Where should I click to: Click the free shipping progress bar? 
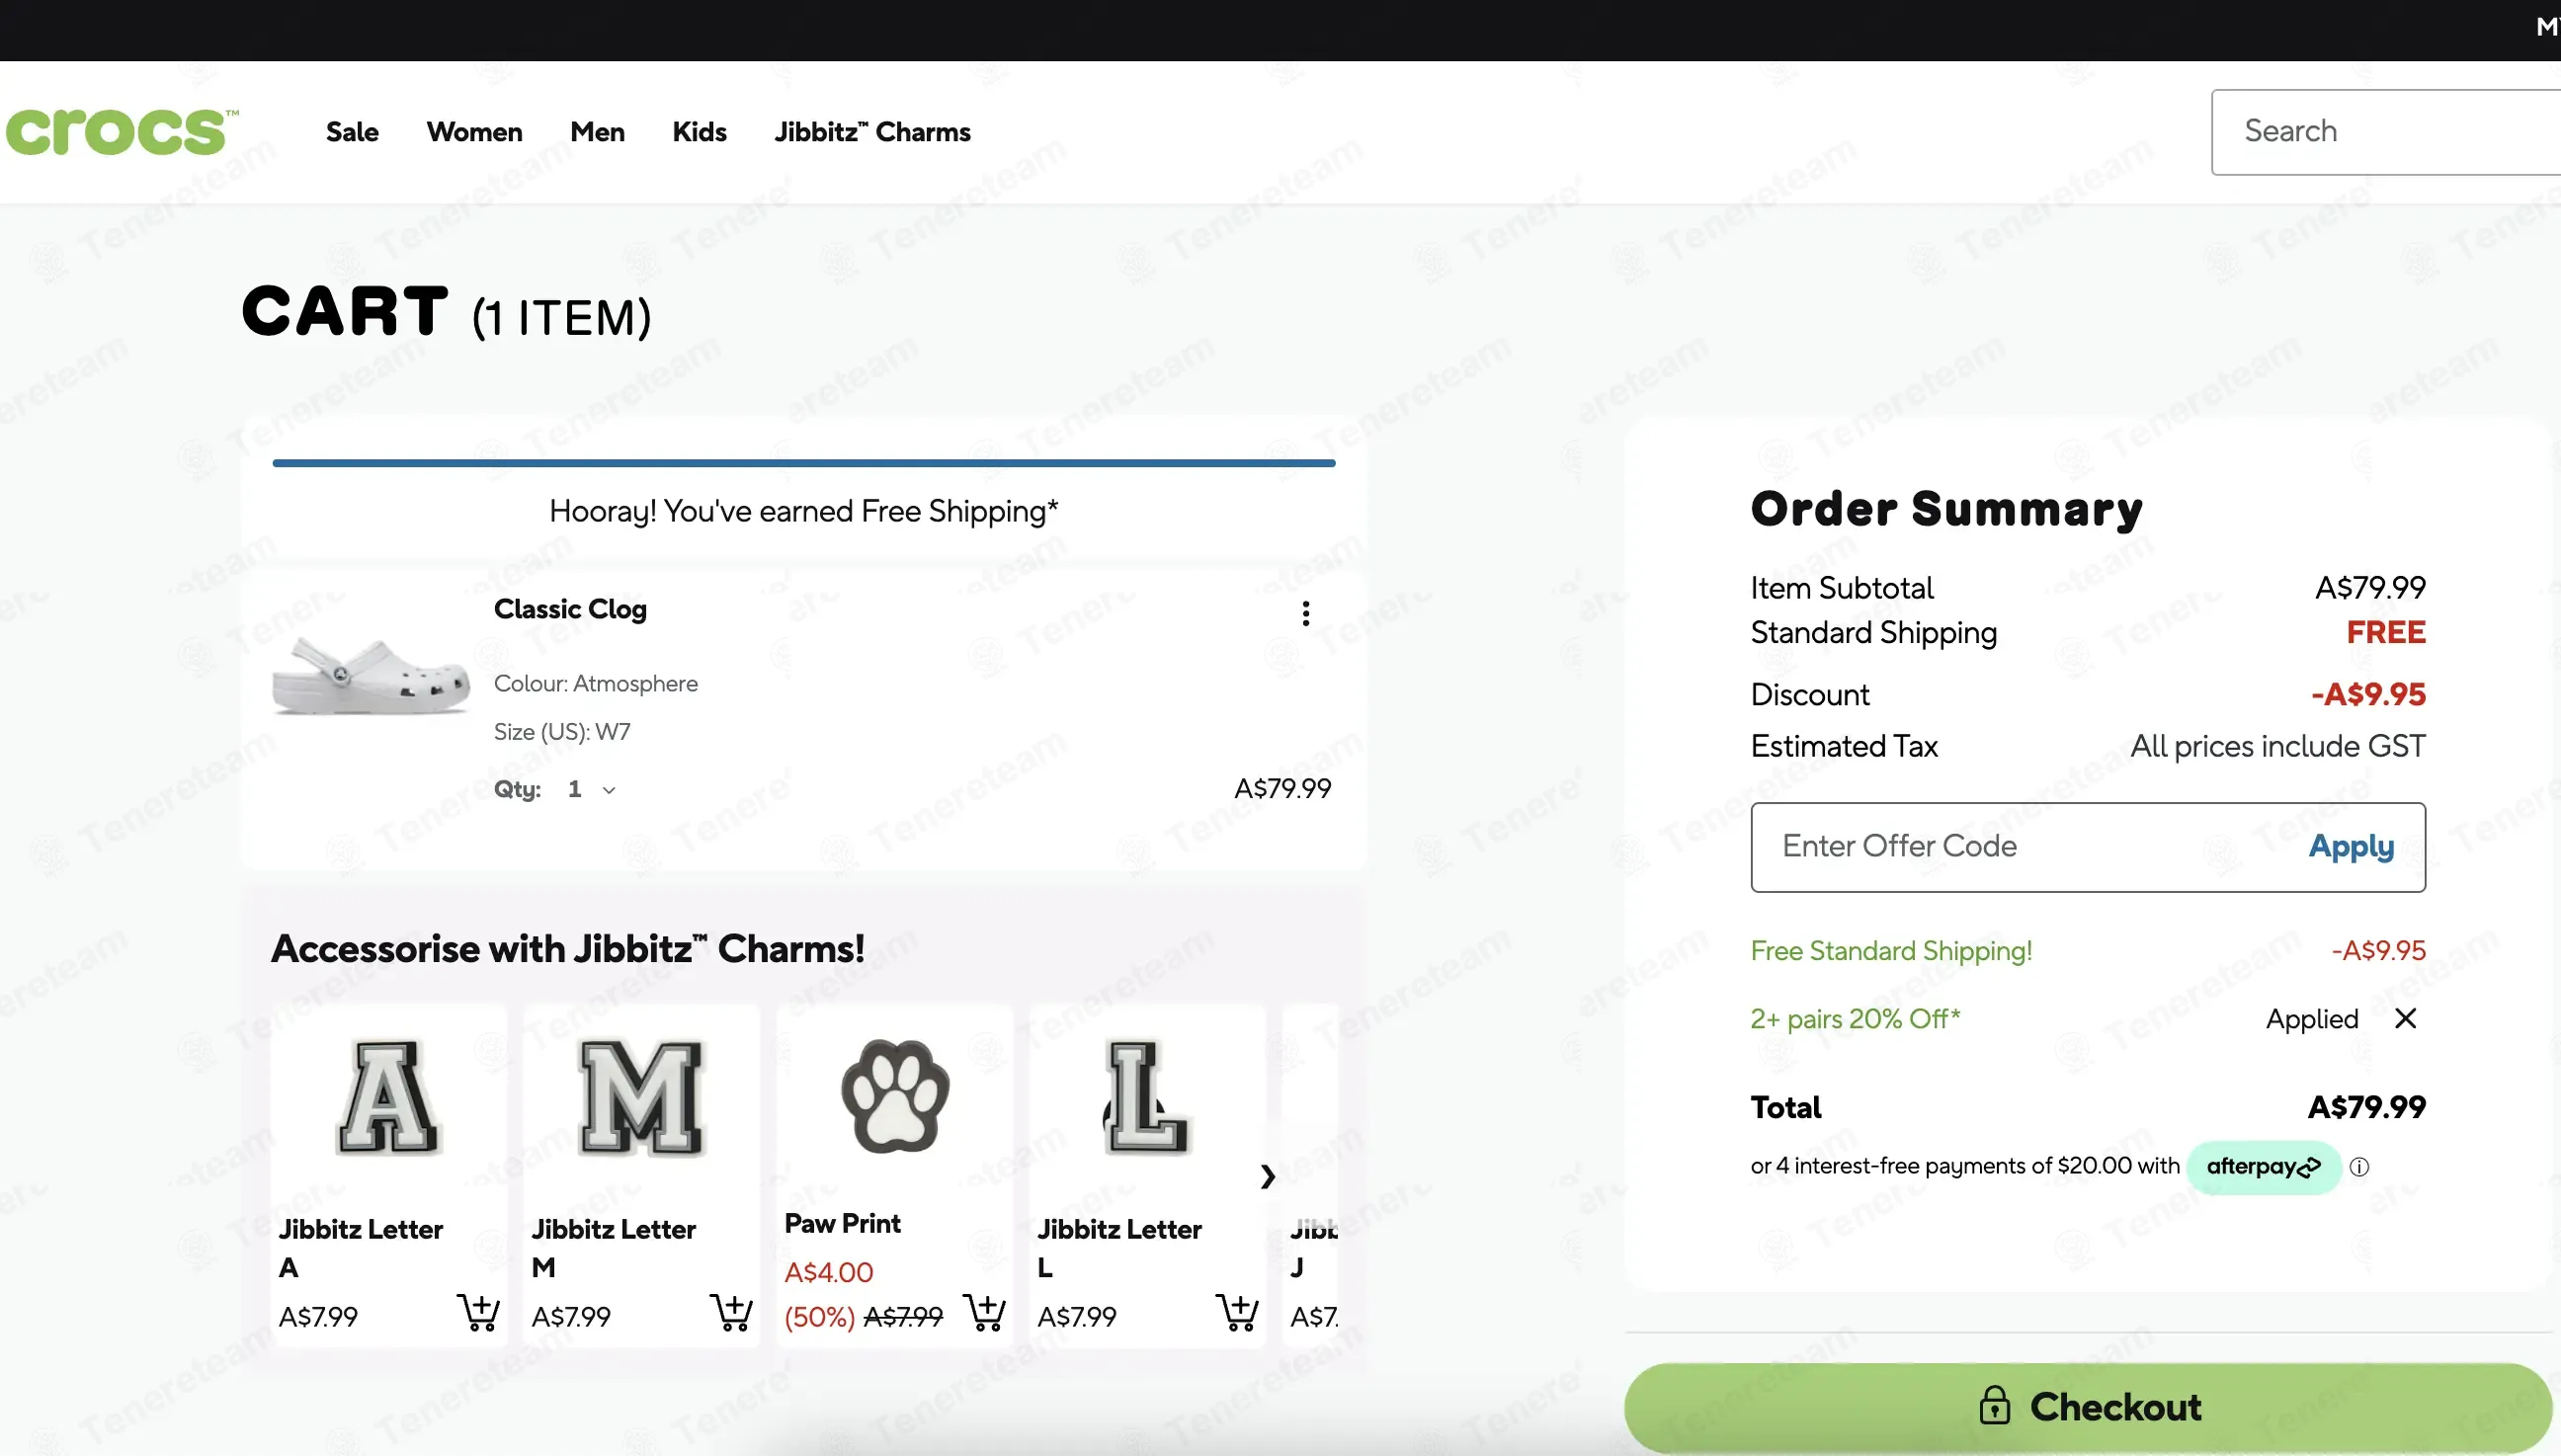click(x=804, y=463)
